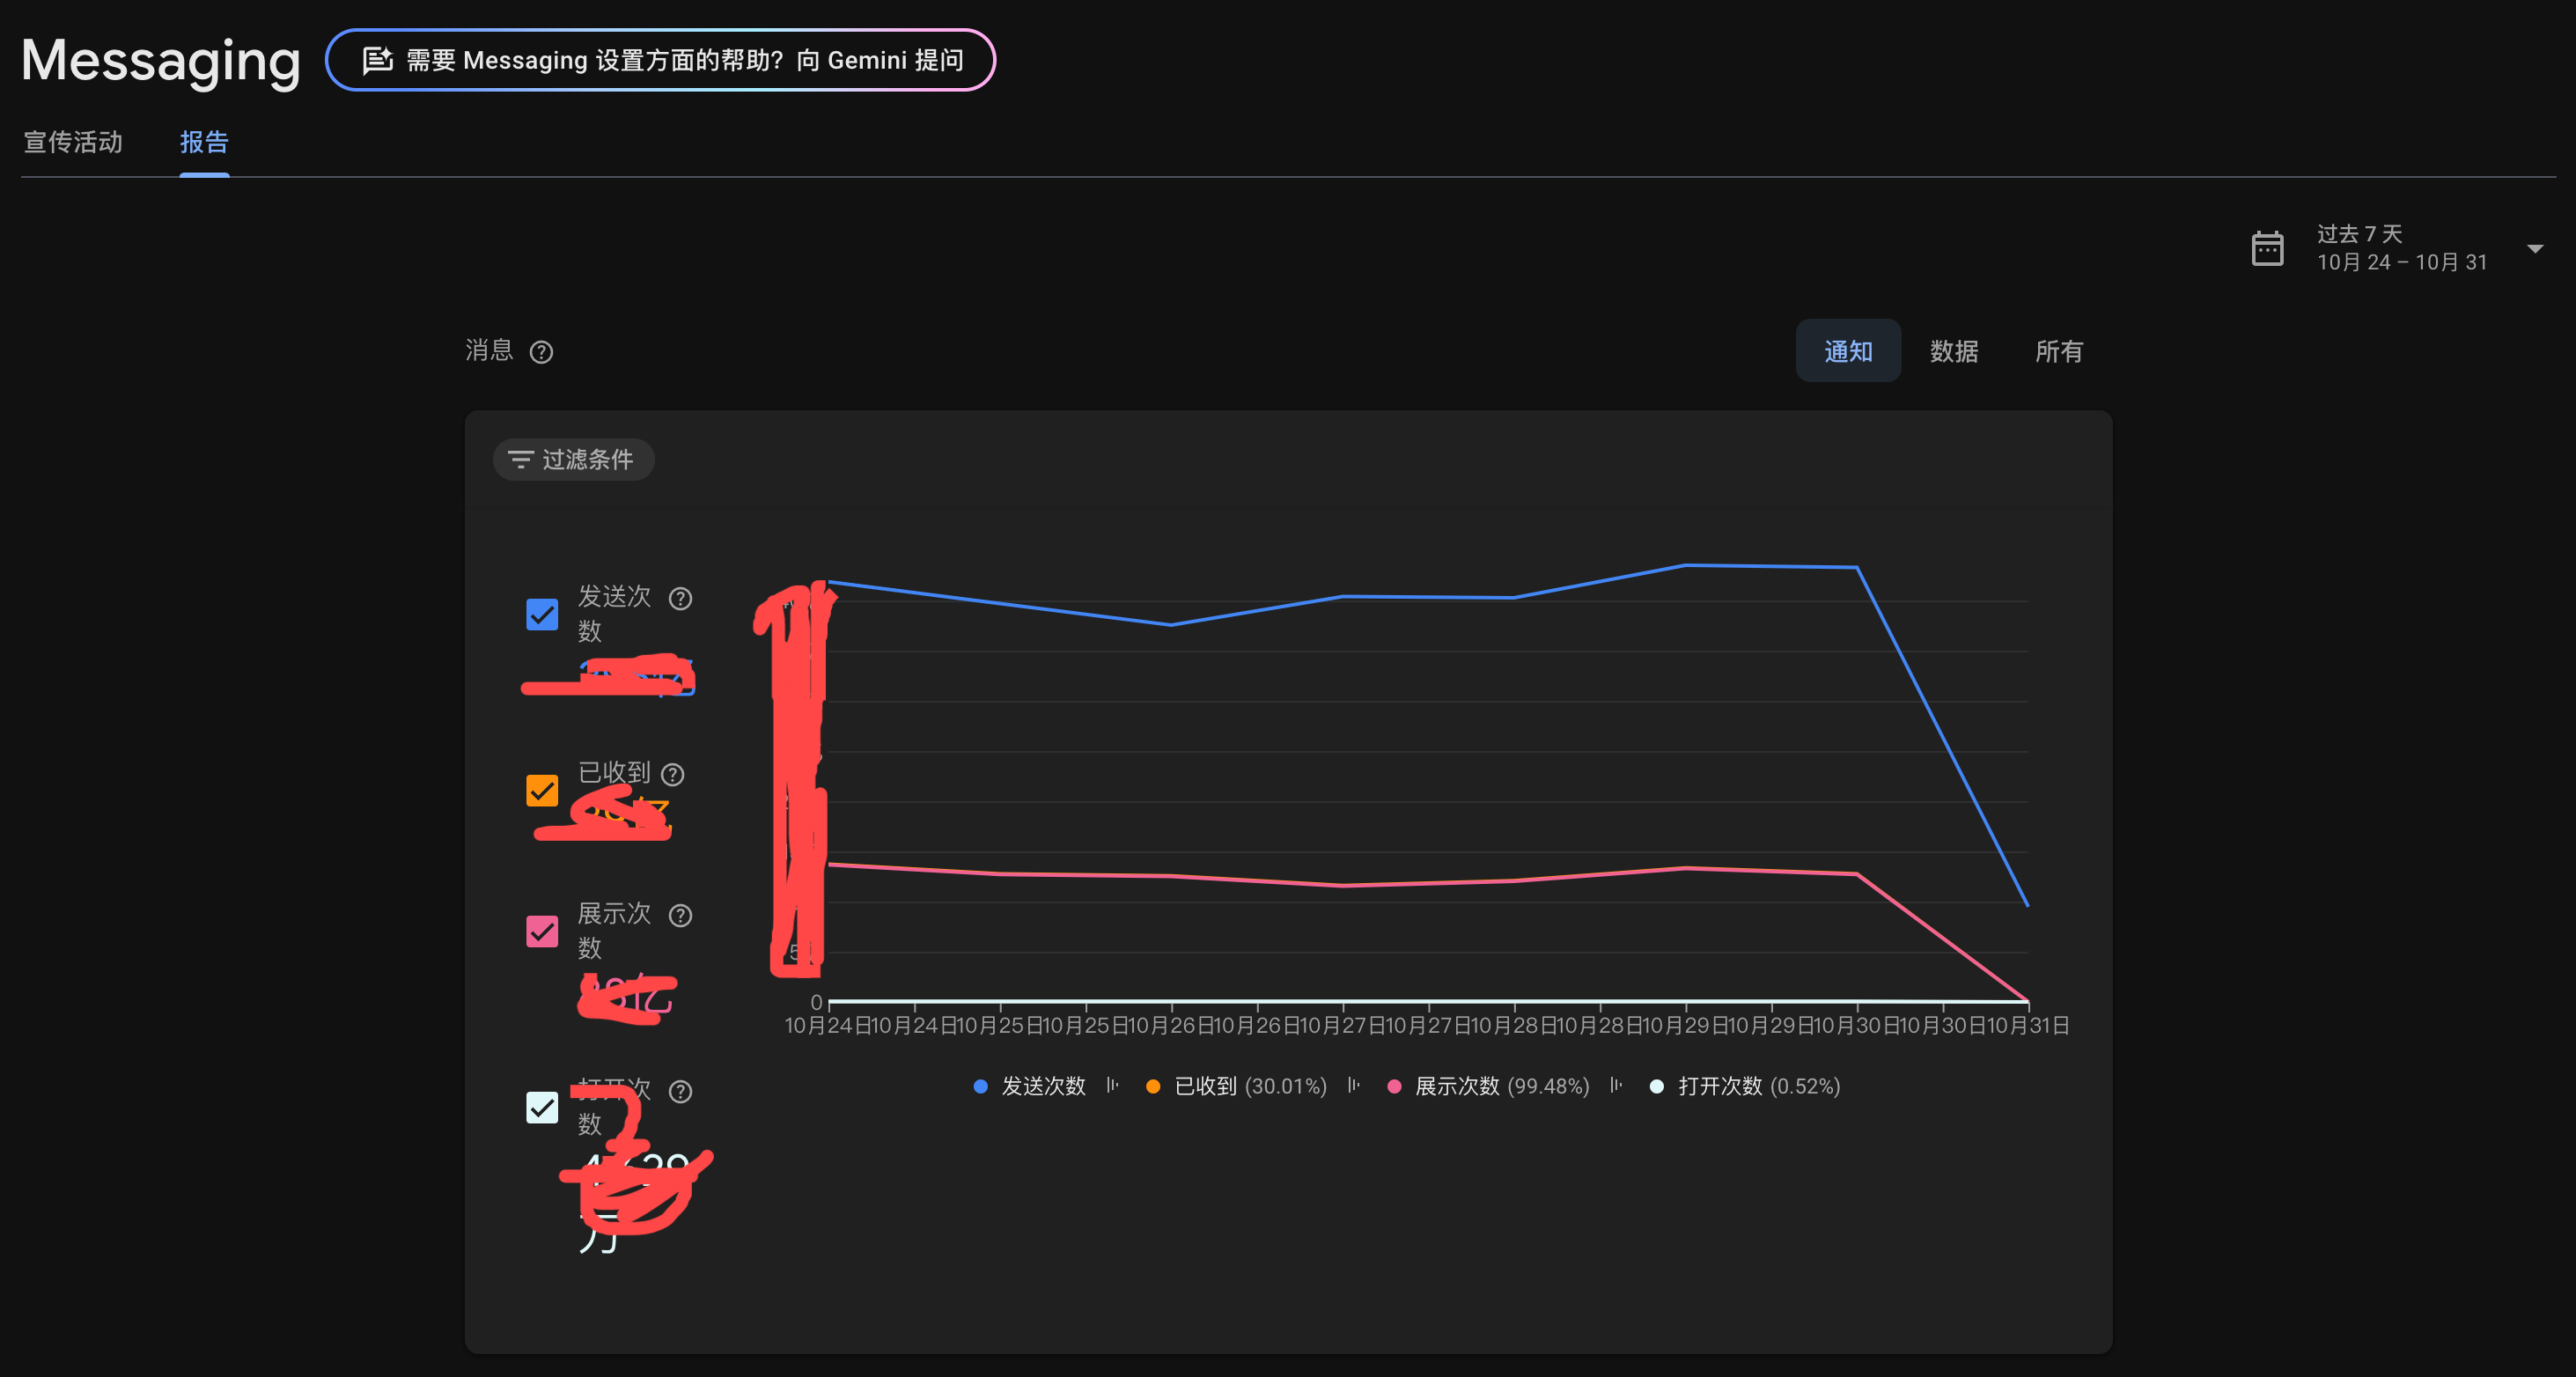2576x1377 pixels.
Task: Toggle the white 打开次数 checkbox
Action: tap(542, 1107)
